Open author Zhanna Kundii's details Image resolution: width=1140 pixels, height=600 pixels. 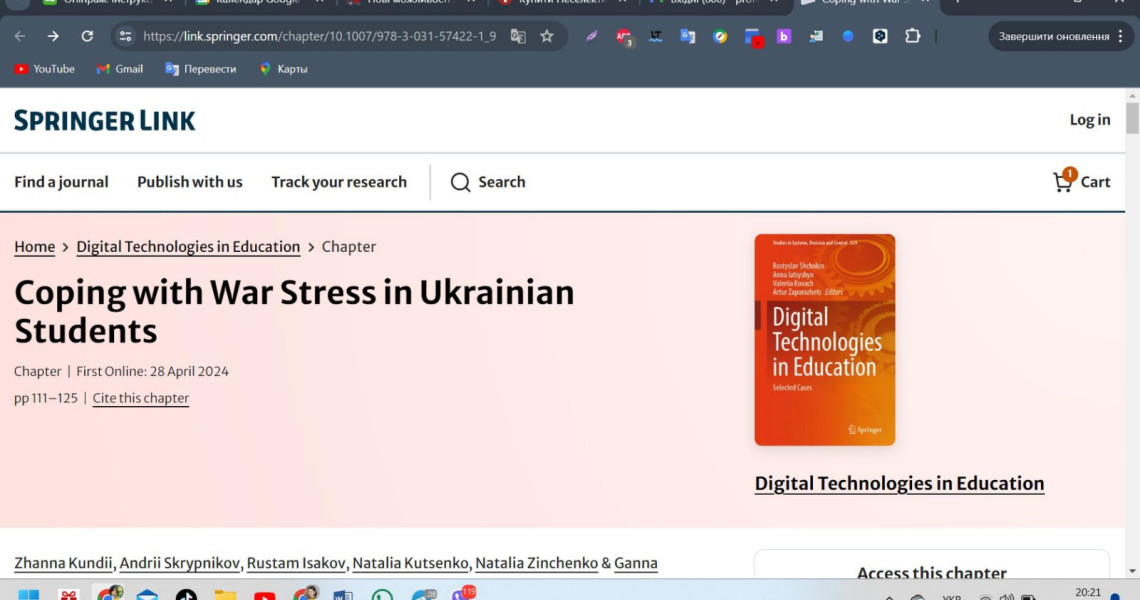pyautogui.click(x=63, y=564)
